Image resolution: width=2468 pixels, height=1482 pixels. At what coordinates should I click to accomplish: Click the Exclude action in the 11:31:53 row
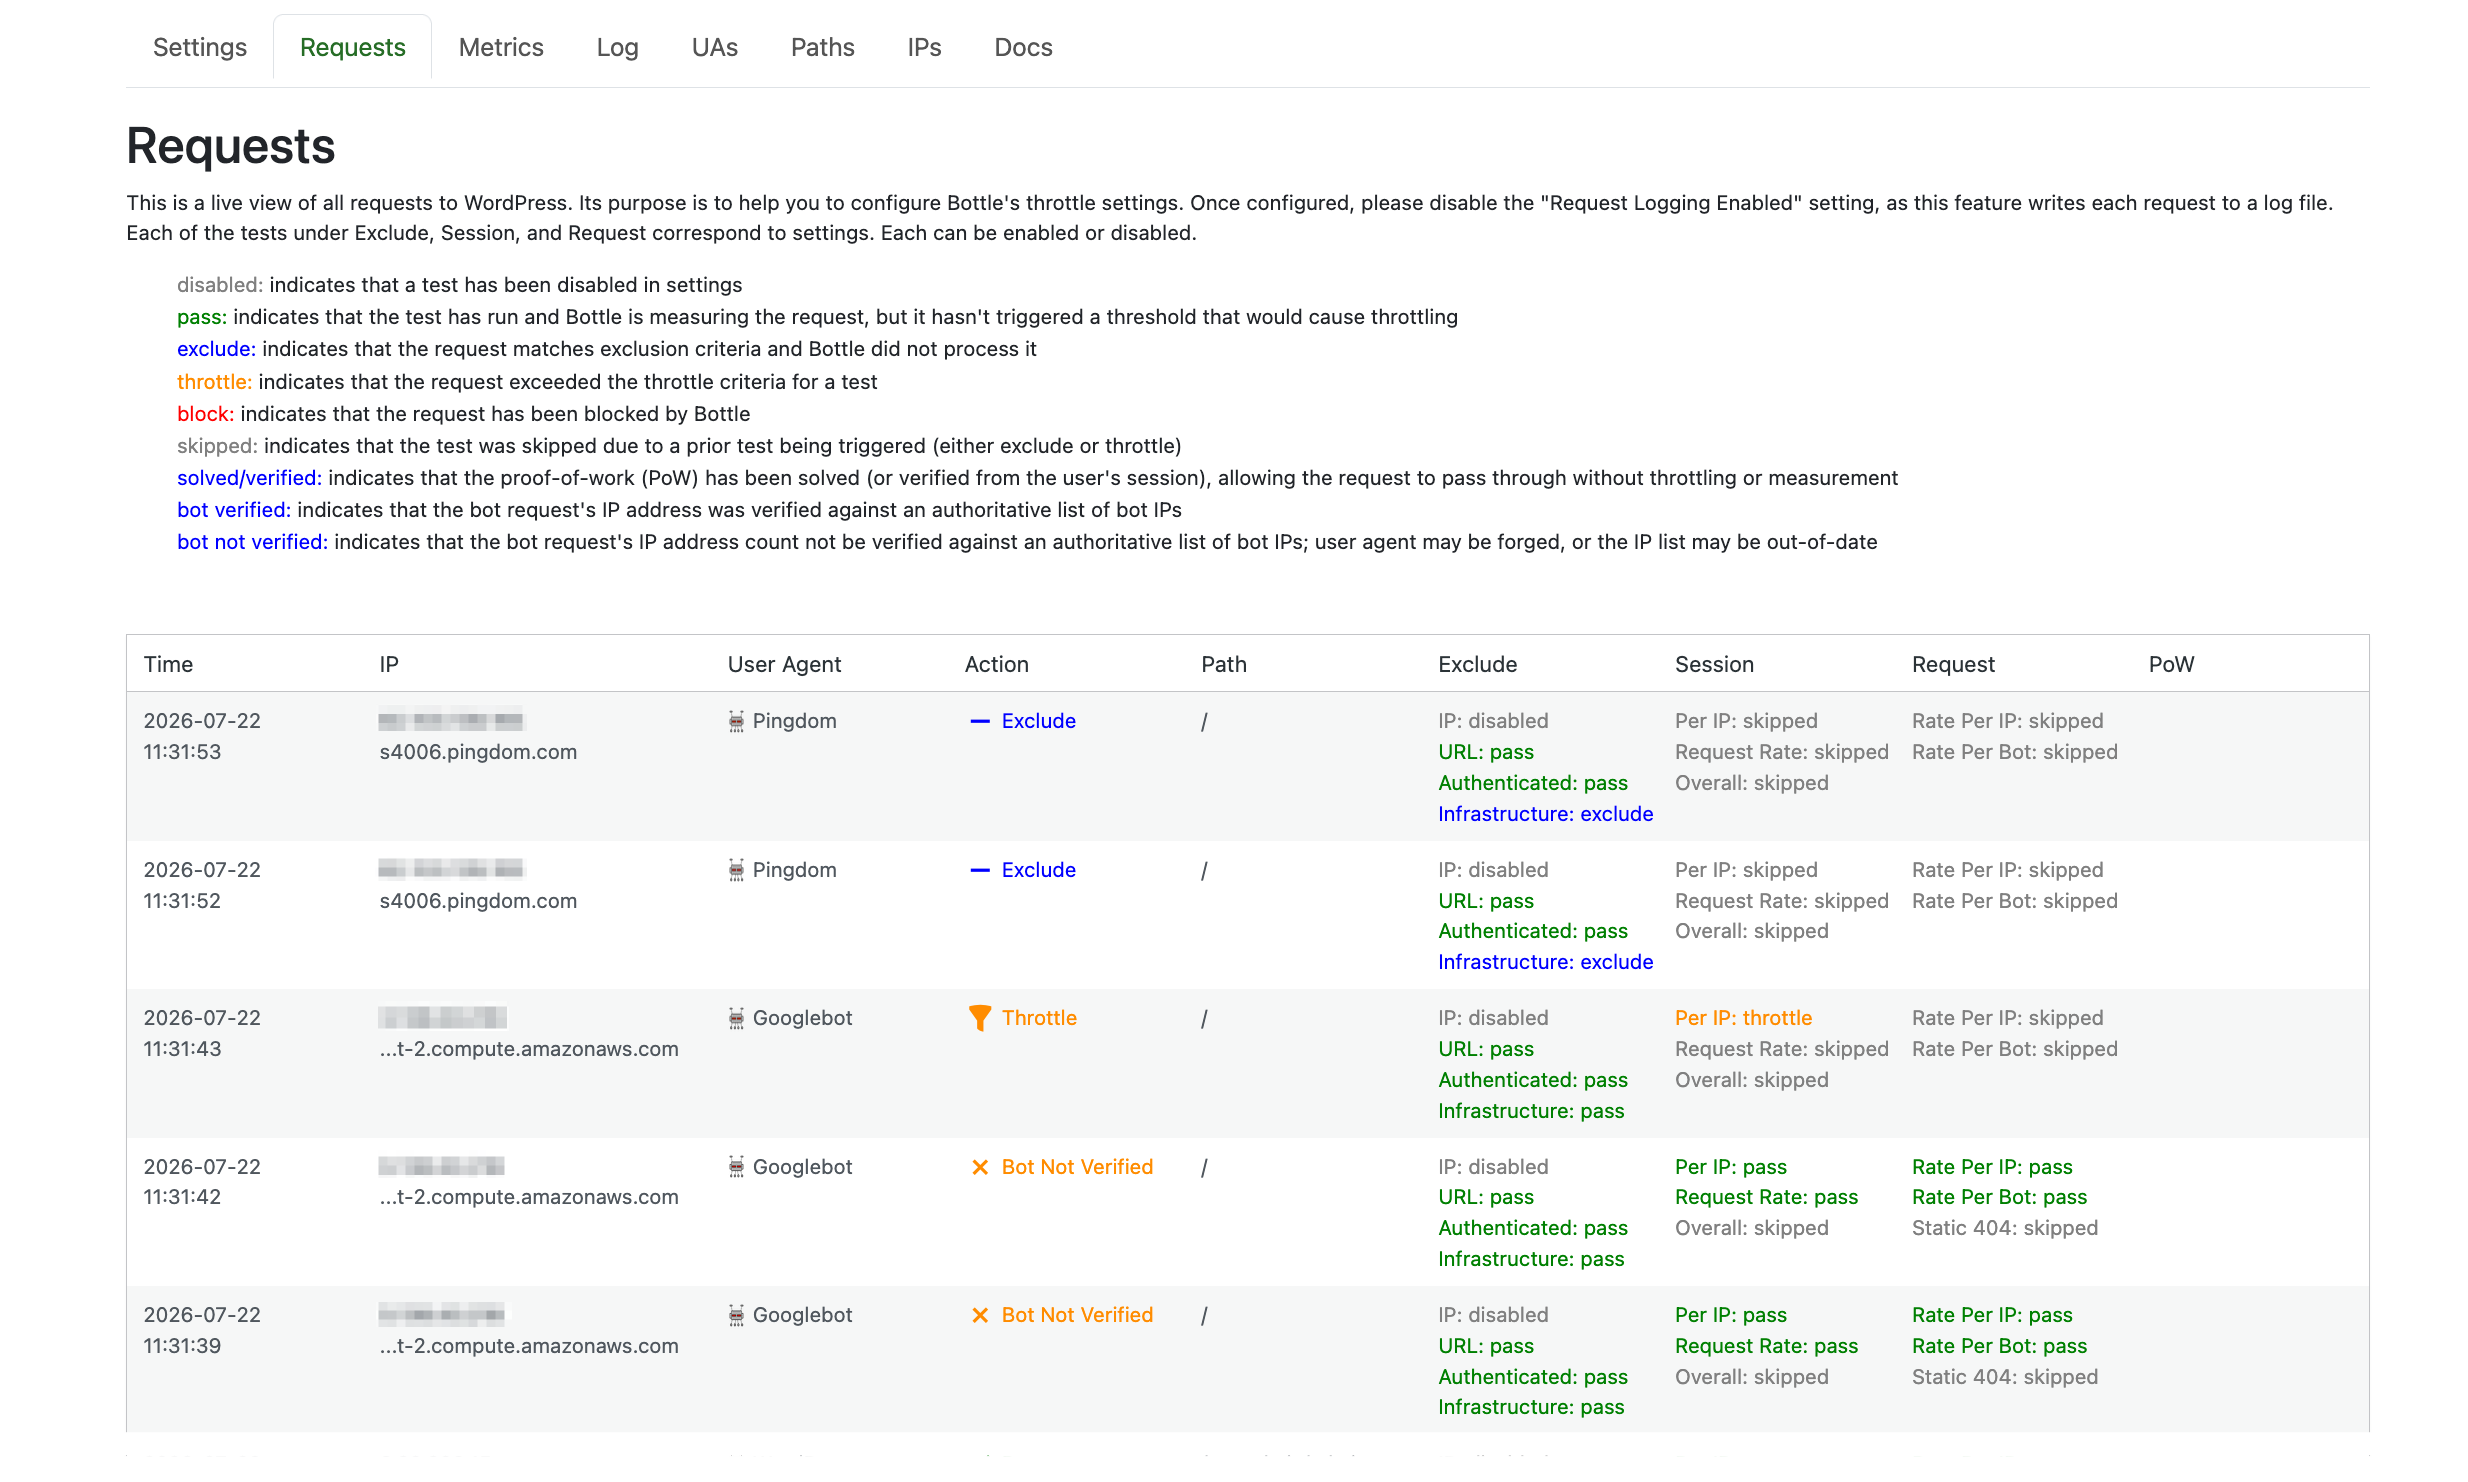[1038, 721]
